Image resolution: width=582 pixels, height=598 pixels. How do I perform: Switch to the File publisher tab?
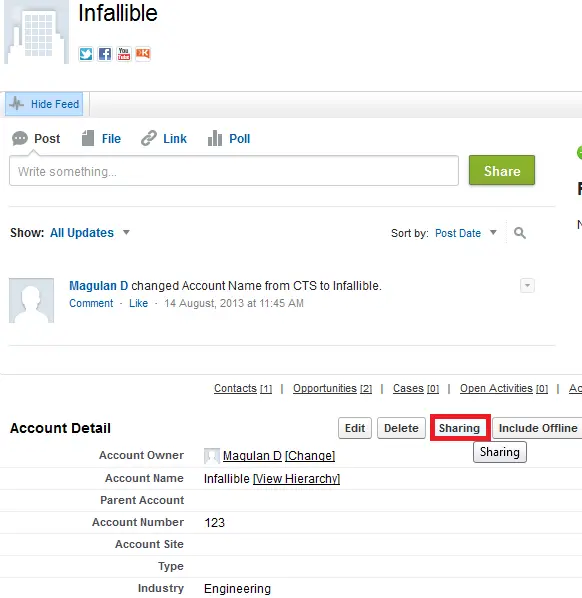pyautogui.click(x=101, y=138)
